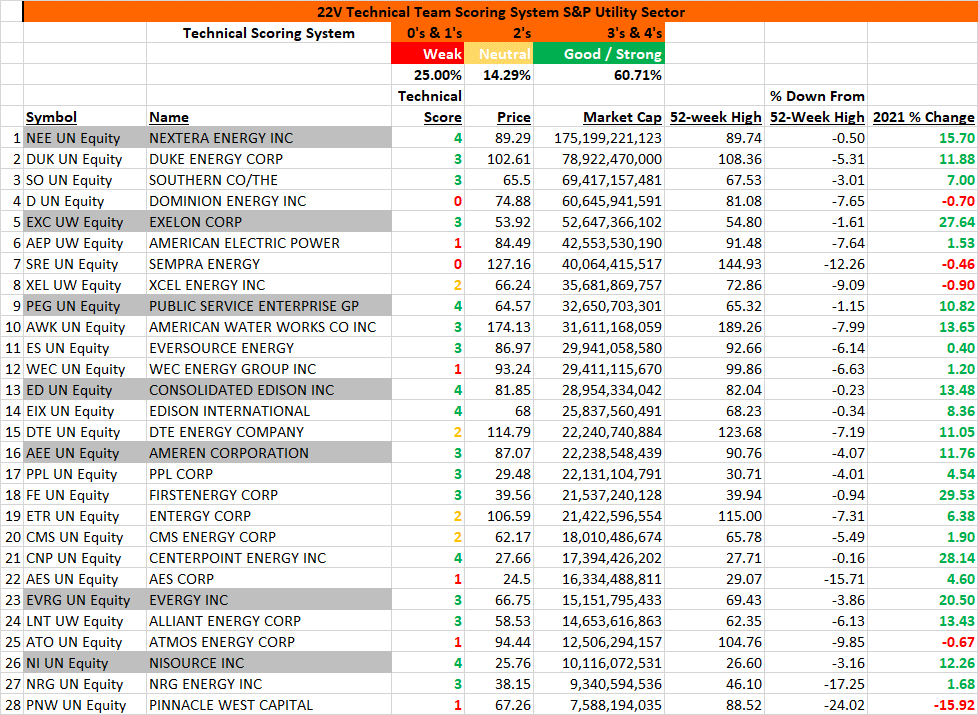Click 'LNT UW Equity' symbol cell

pos(85,621)
